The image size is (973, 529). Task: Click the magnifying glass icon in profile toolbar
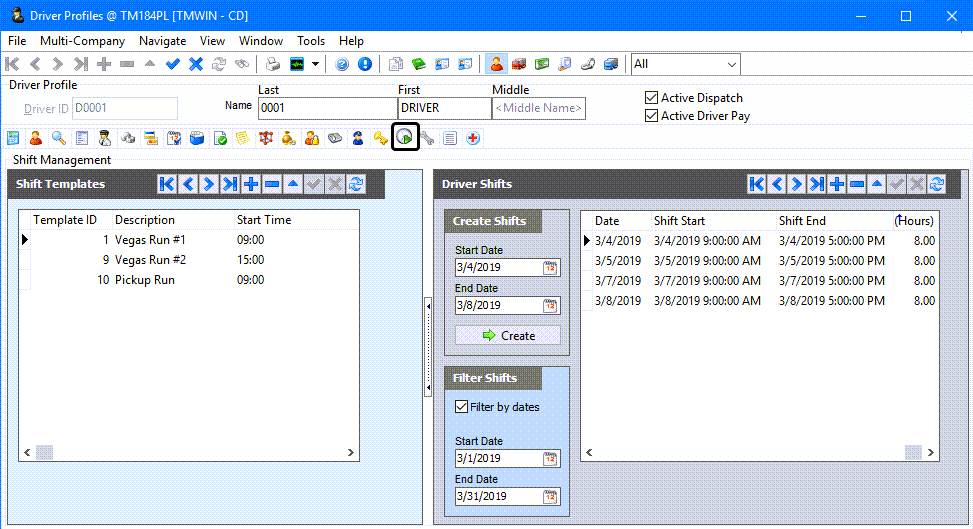59,138
